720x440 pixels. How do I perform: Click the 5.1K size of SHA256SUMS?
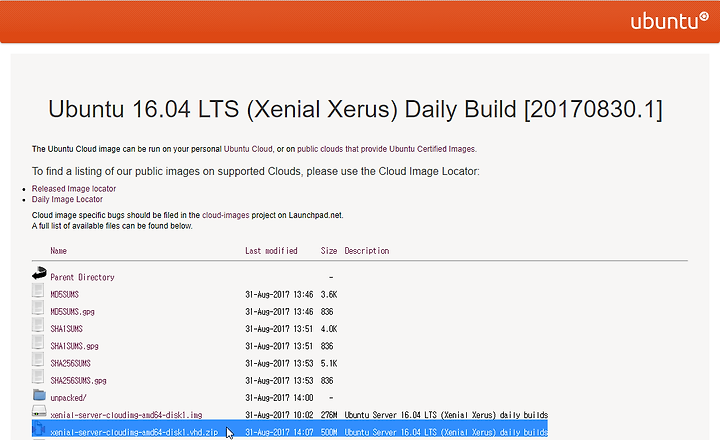tap(329, 363)
